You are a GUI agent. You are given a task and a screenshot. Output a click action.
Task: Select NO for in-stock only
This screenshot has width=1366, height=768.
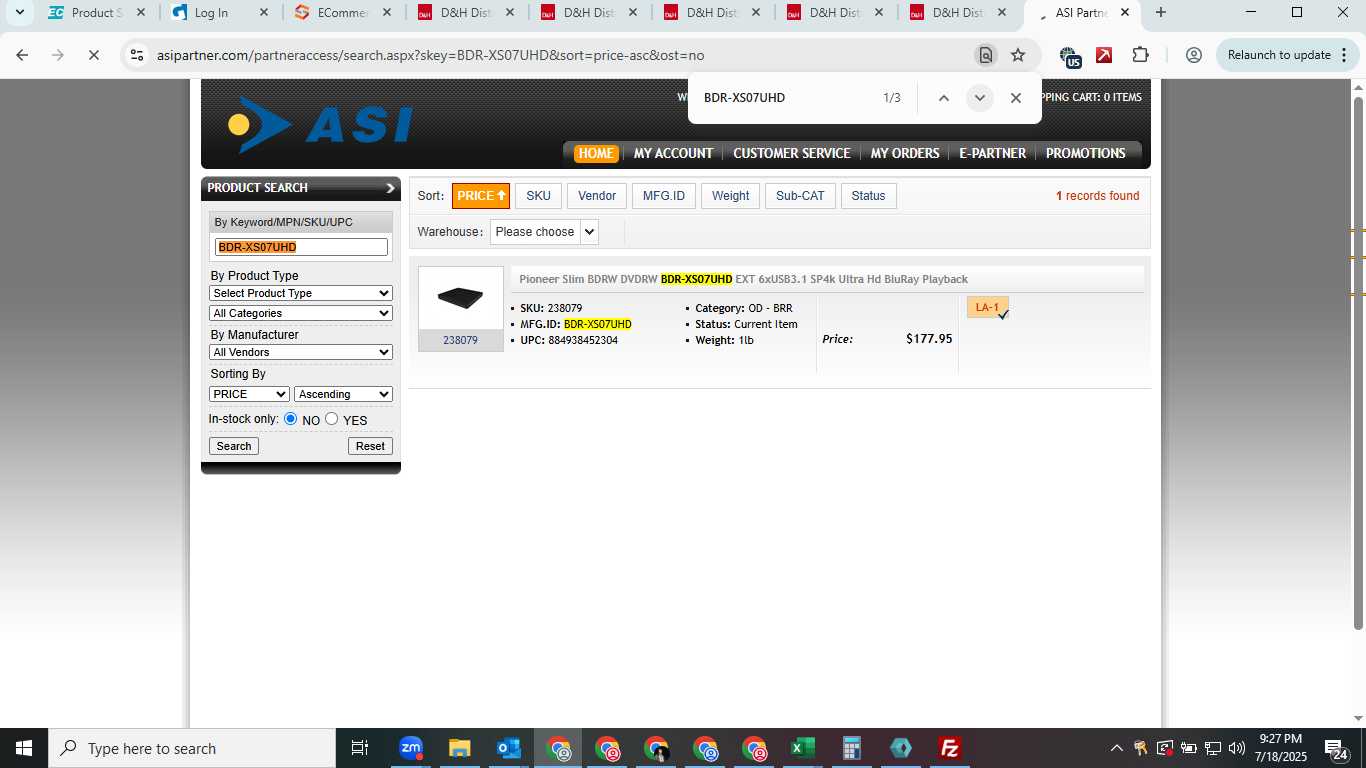[291, 419]
